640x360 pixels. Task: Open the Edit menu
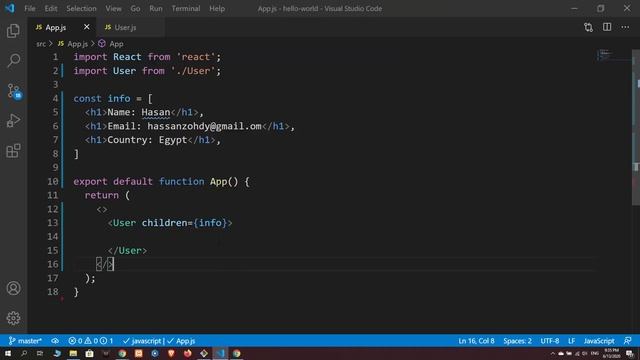(51, 8)
